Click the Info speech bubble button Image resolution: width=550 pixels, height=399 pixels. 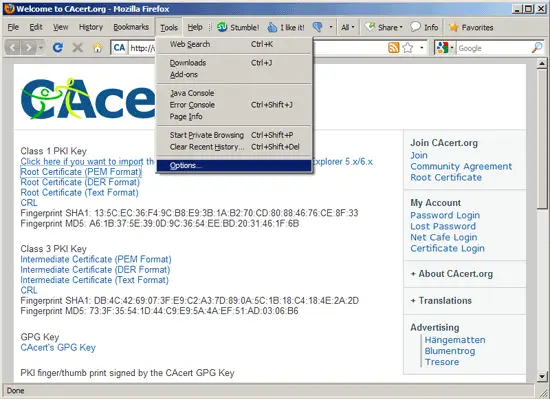(x=424, y=27)
